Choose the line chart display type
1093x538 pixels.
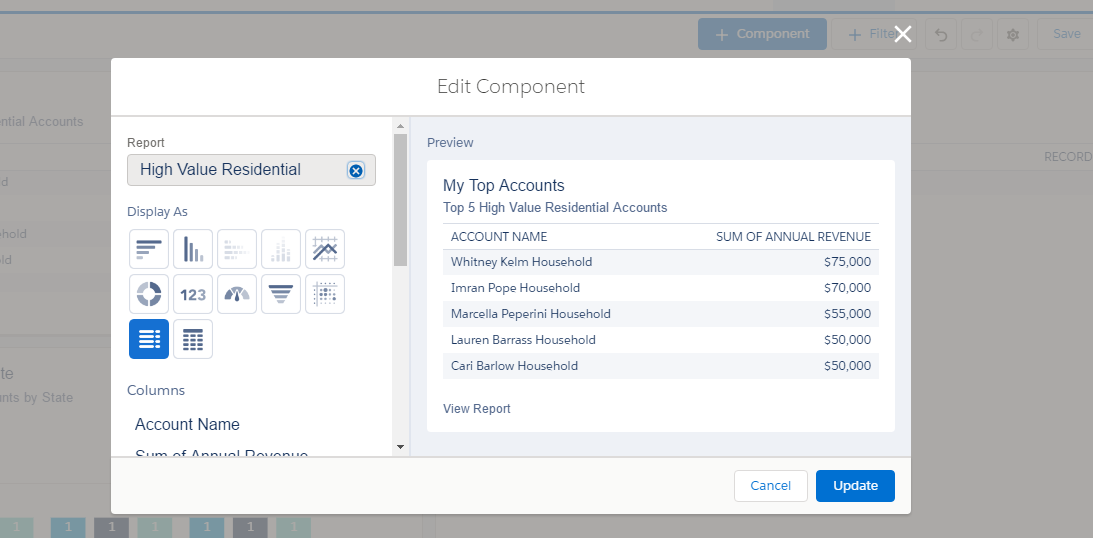pos(325,249)
